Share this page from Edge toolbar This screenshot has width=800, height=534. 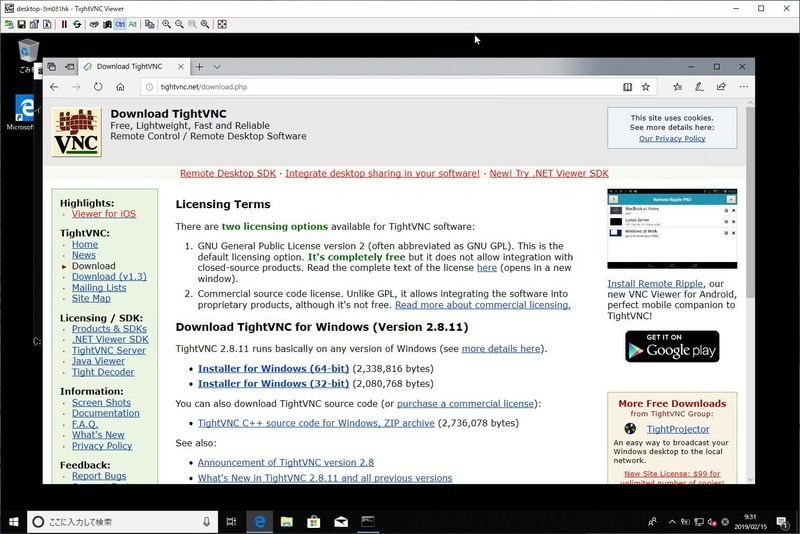[721, 87]
